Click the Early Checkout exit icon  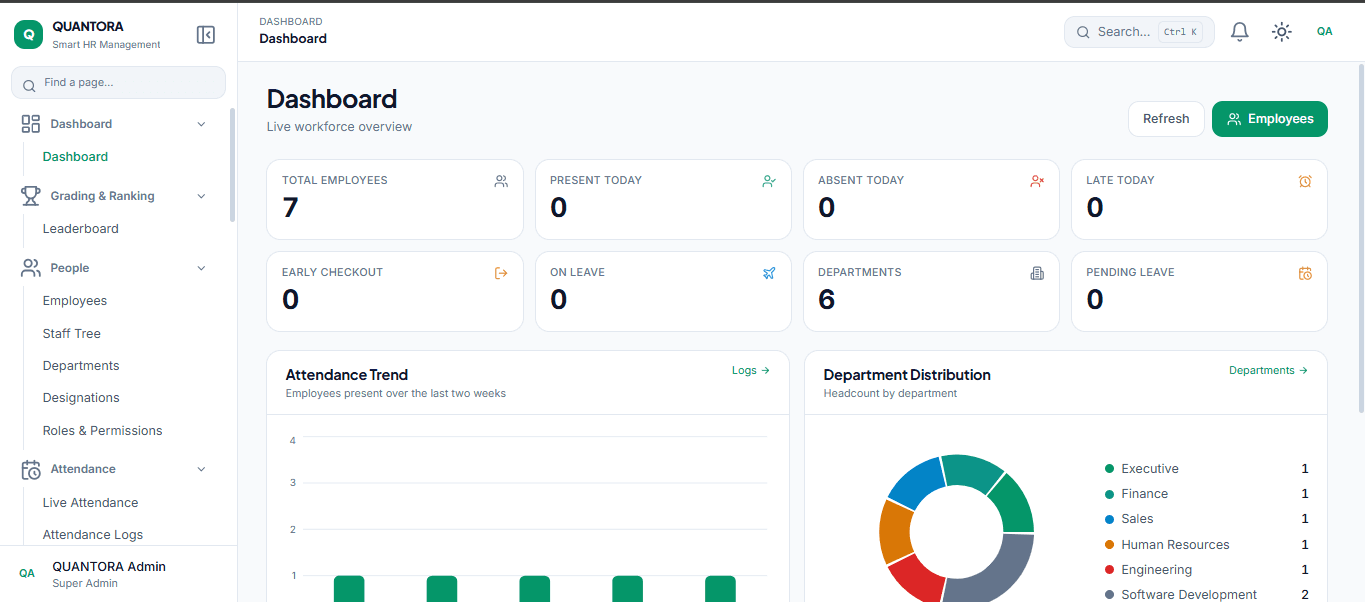501,273
